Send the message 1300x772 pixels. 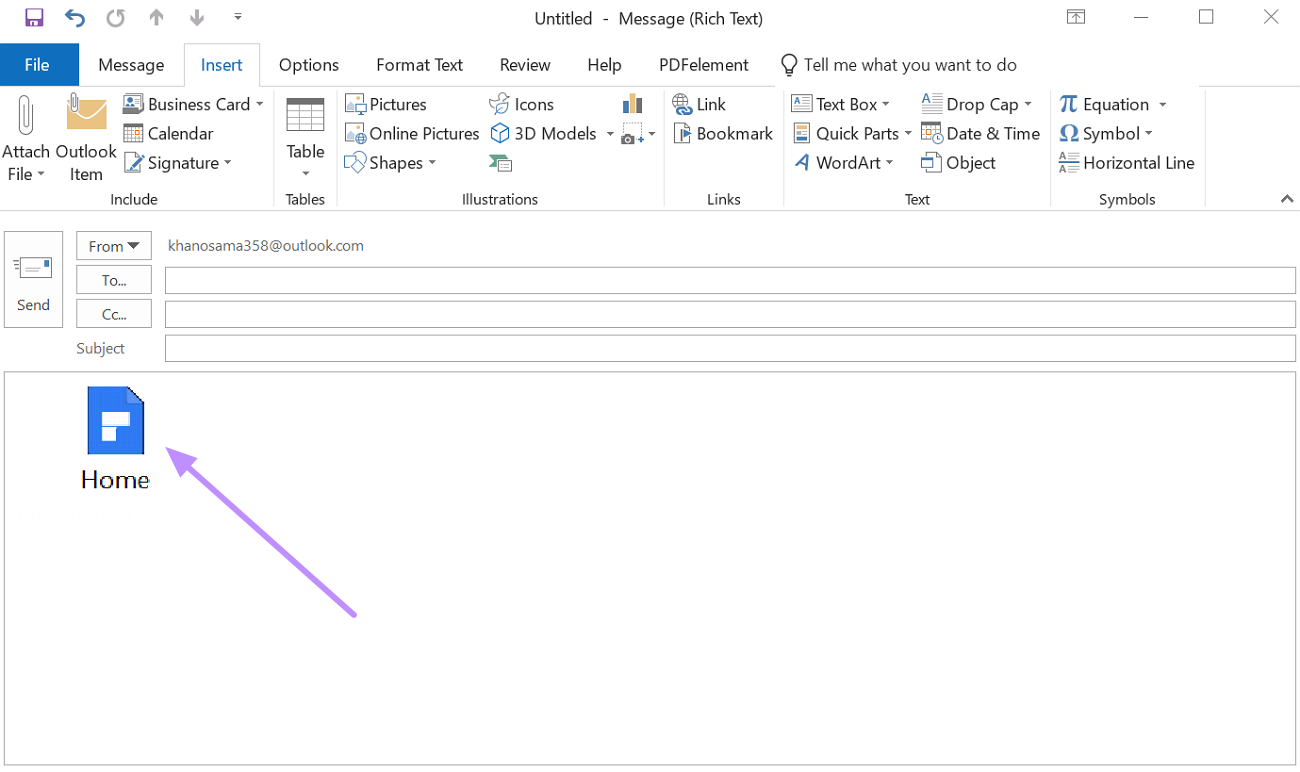pyautogui.click(x=33, y=280)
